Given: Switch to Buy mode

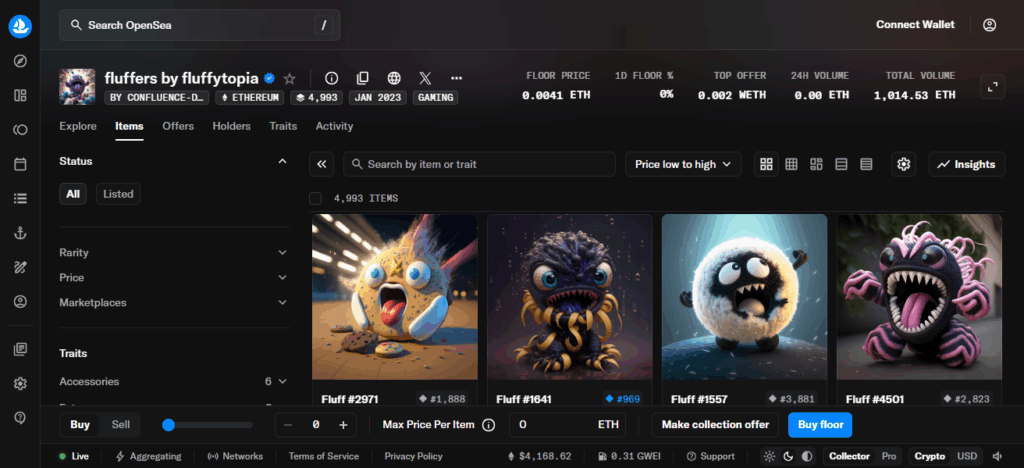Looking at the screenshot, I should pos(80,425).
